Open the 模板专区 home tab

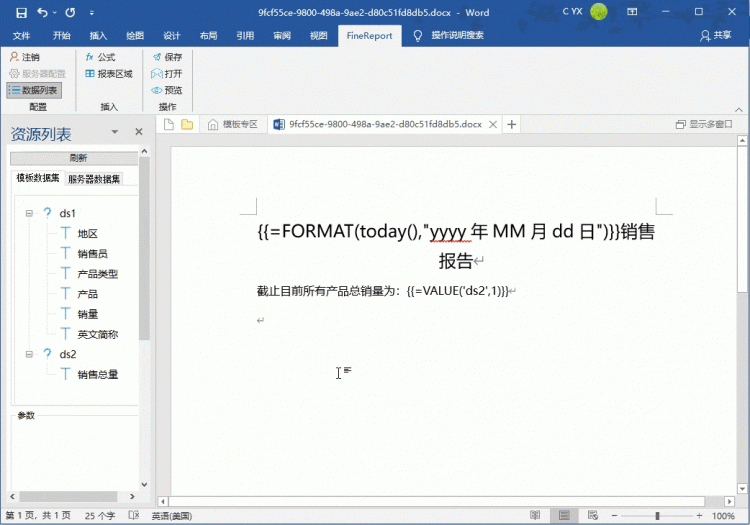233,124
